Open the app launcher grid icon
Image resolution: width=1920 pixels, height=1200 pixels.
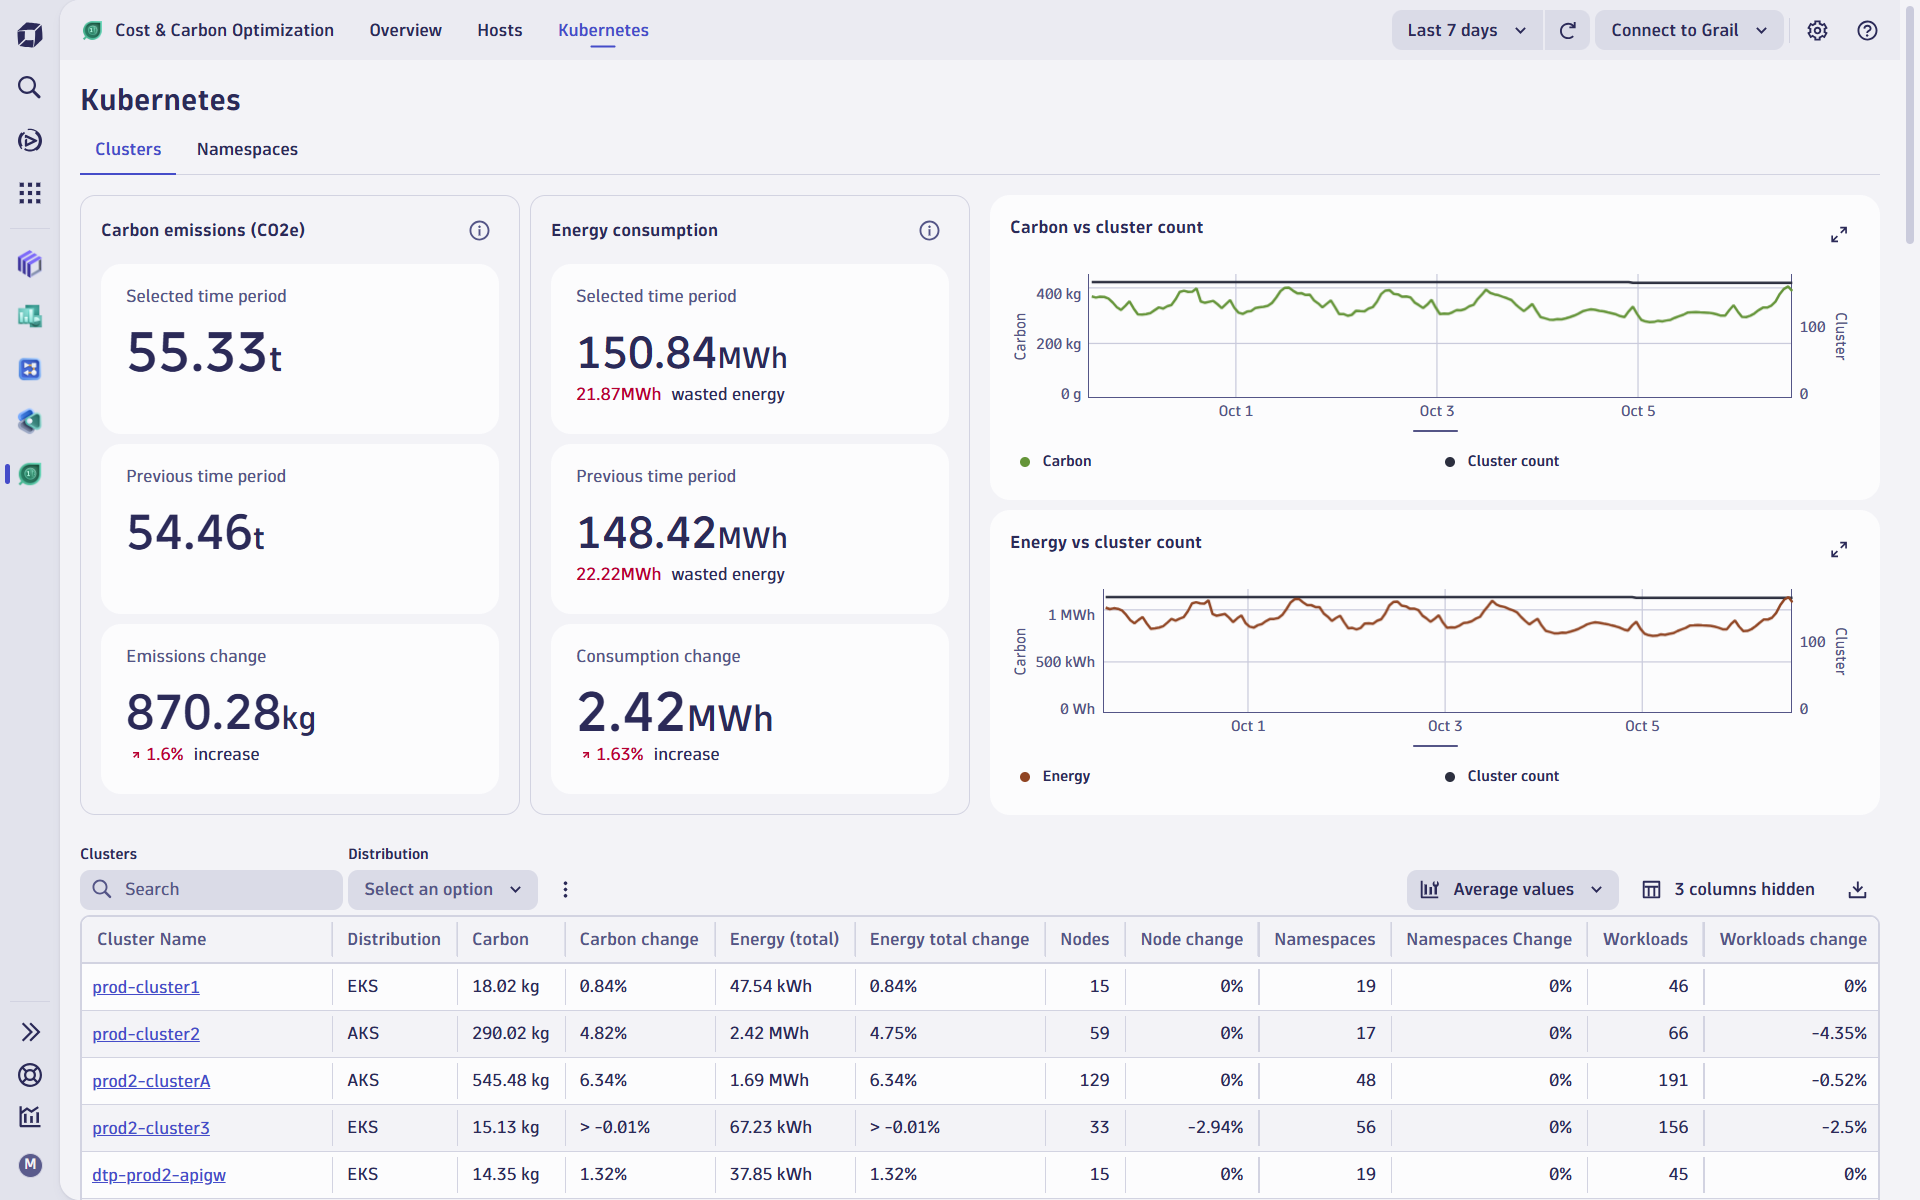(x=30, y=193)
